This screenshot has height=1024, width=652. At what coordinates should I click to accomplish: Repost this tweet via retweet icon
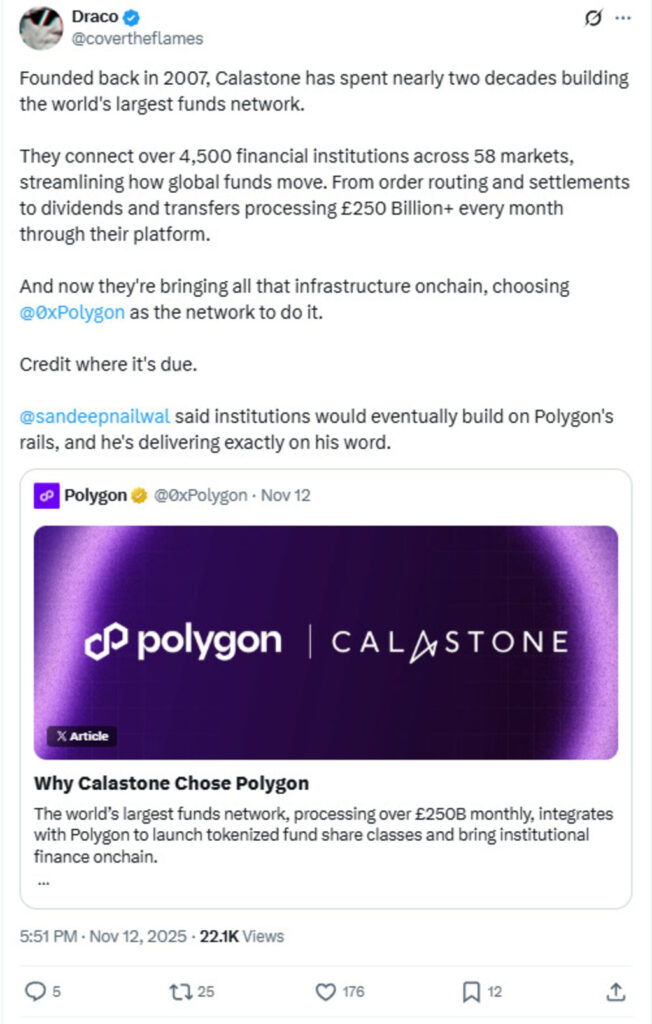180,992
